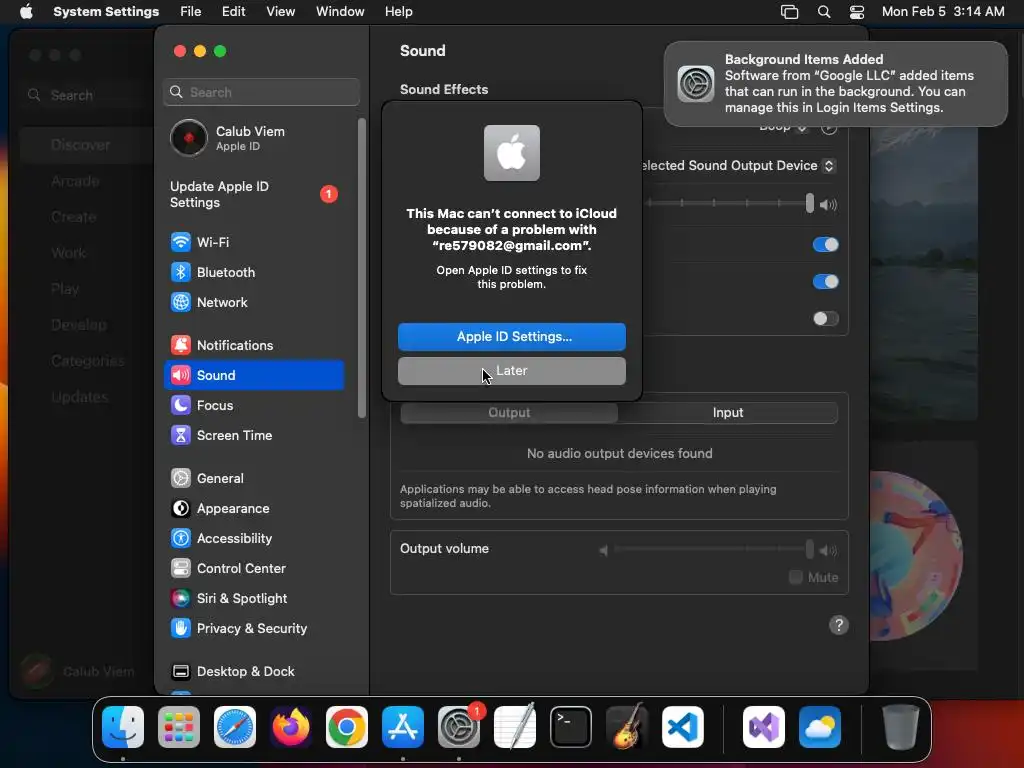Select Arcade in App Store window
The image size is (1024, 768).
75,181
